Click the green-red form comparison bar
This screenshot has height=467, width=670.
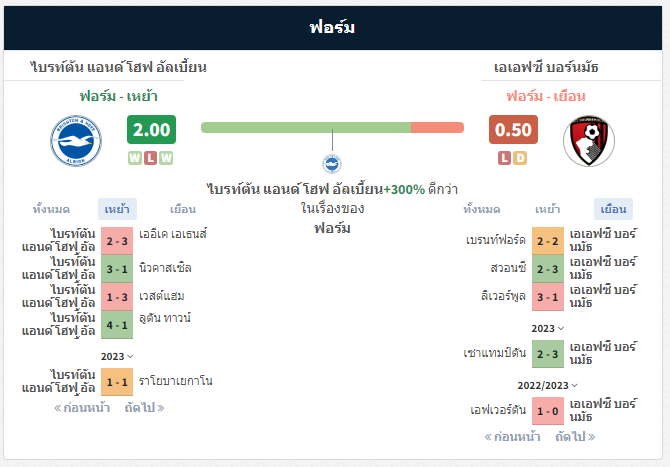(332, 127)
